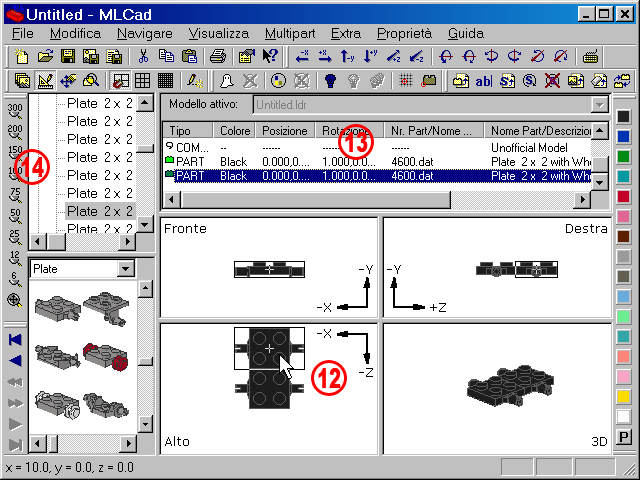
Task: Toggle the edit mode pencil button
Action: [45, 81]
